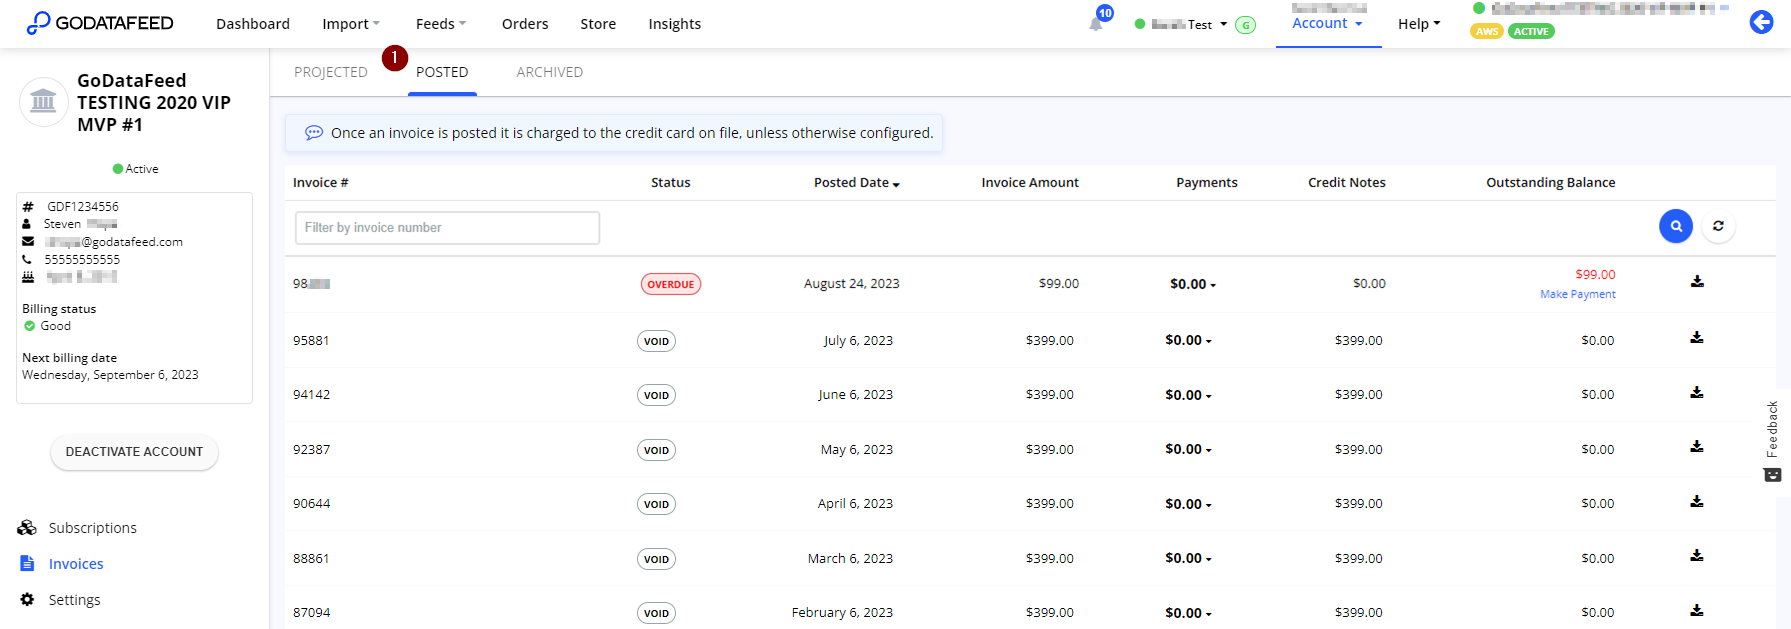Expand payments for invoice 94142
This screenshot has width=1791, height=629.
[1188, 395]
